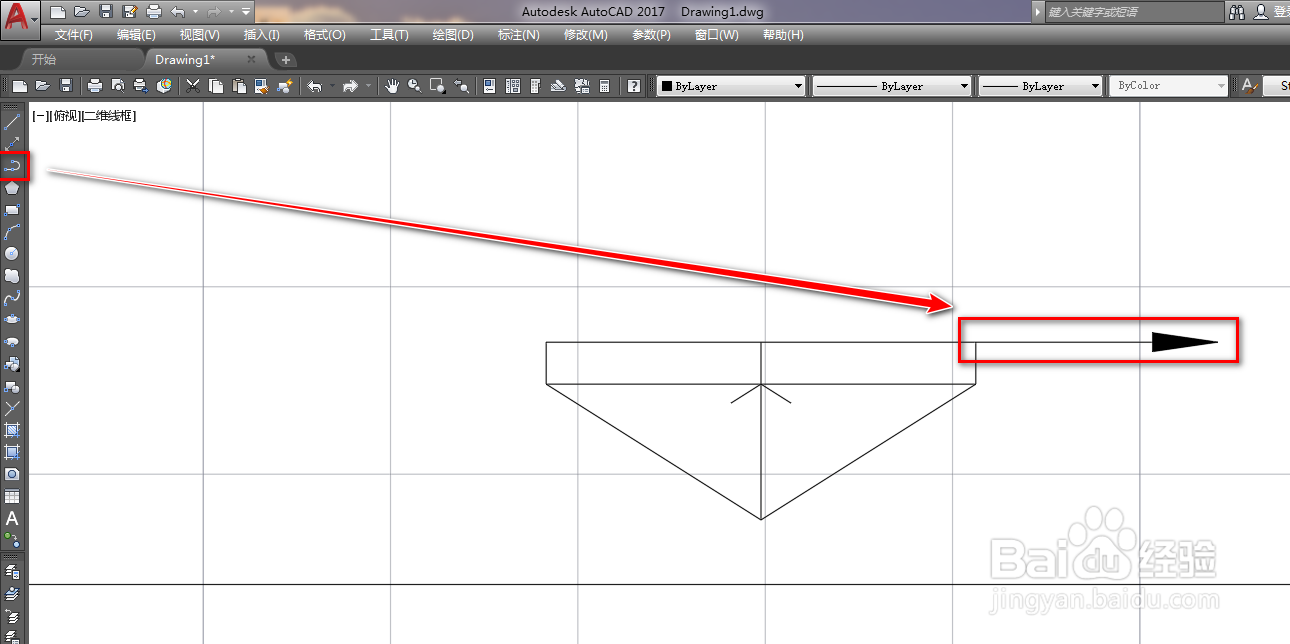Click the Text style A icon
The height and width of the screenshot is (644, 1290).
coord(1250,86)
